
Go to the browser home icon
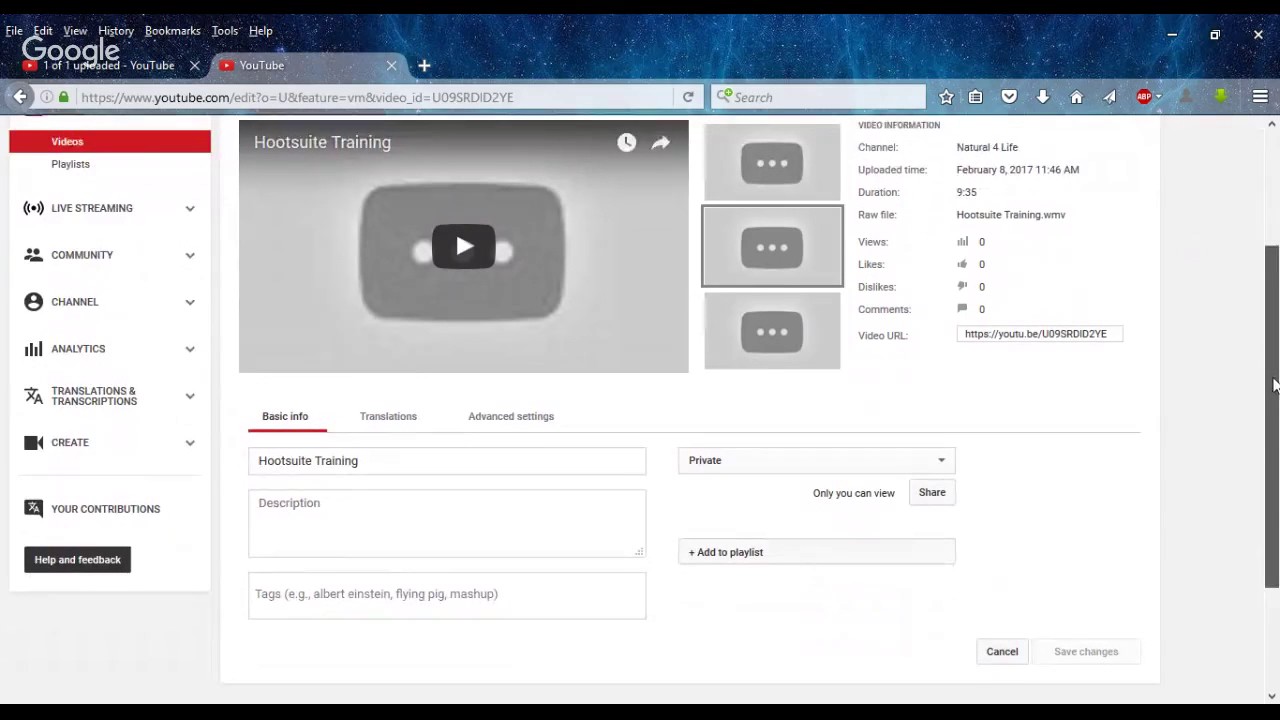(x=1076, y=97)
